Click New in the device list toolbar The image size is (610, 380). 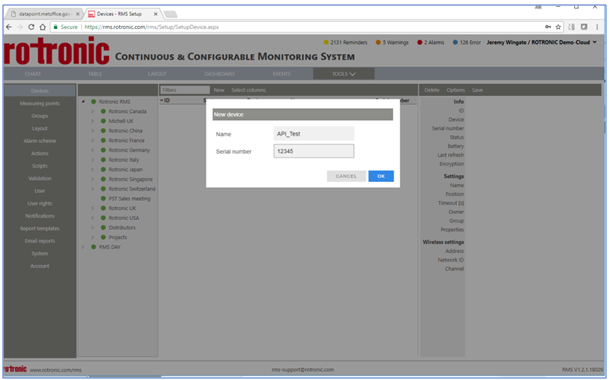point(219,90)
